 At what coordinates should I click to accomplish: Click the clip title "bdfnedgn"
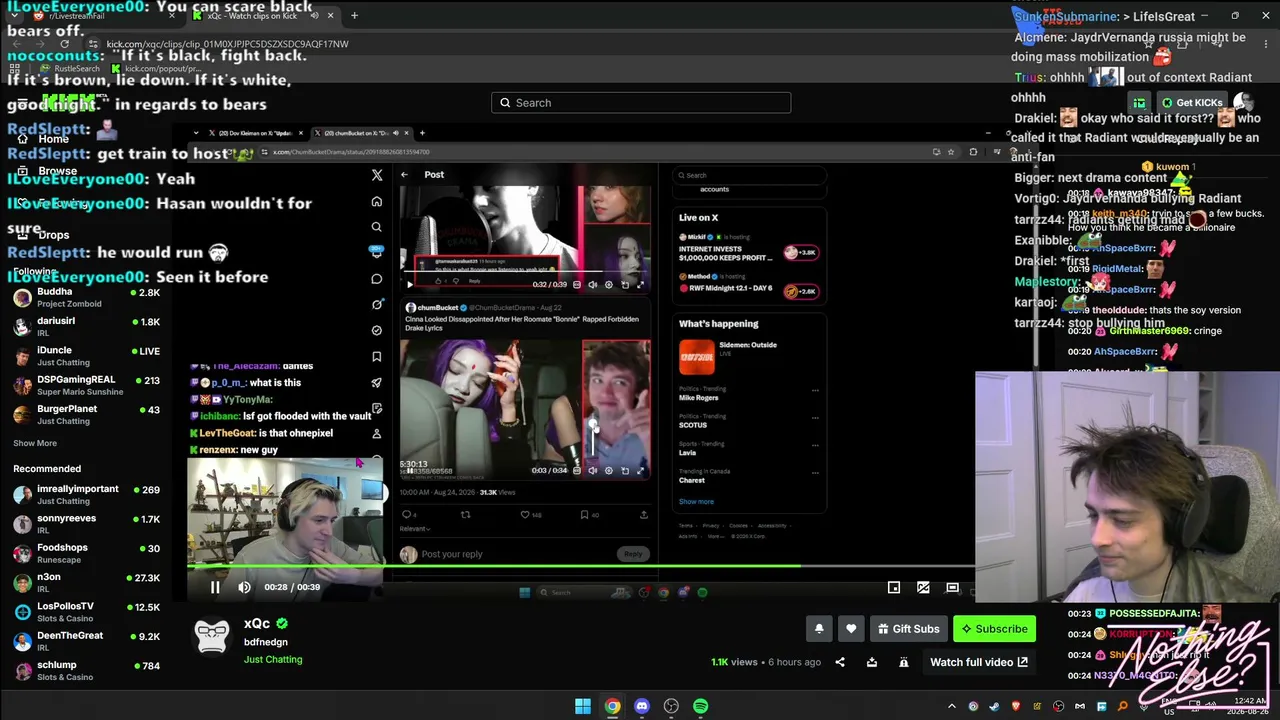(266, 642)
